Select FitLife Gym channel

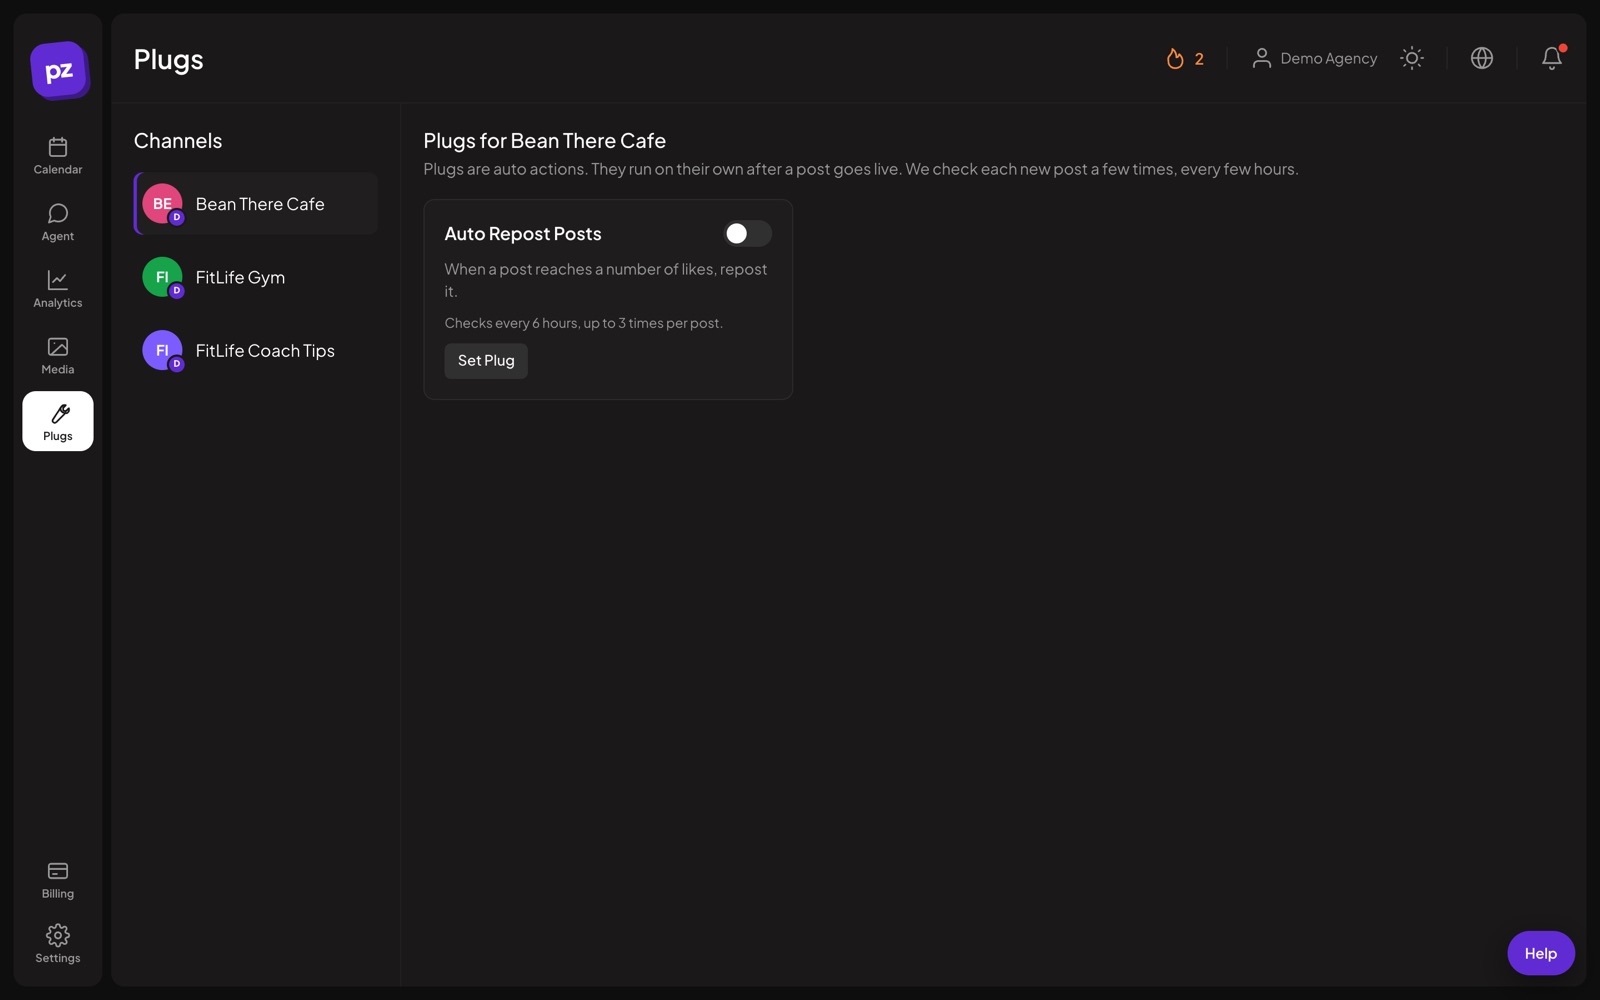pyautogui.click(x=256, y=277)
